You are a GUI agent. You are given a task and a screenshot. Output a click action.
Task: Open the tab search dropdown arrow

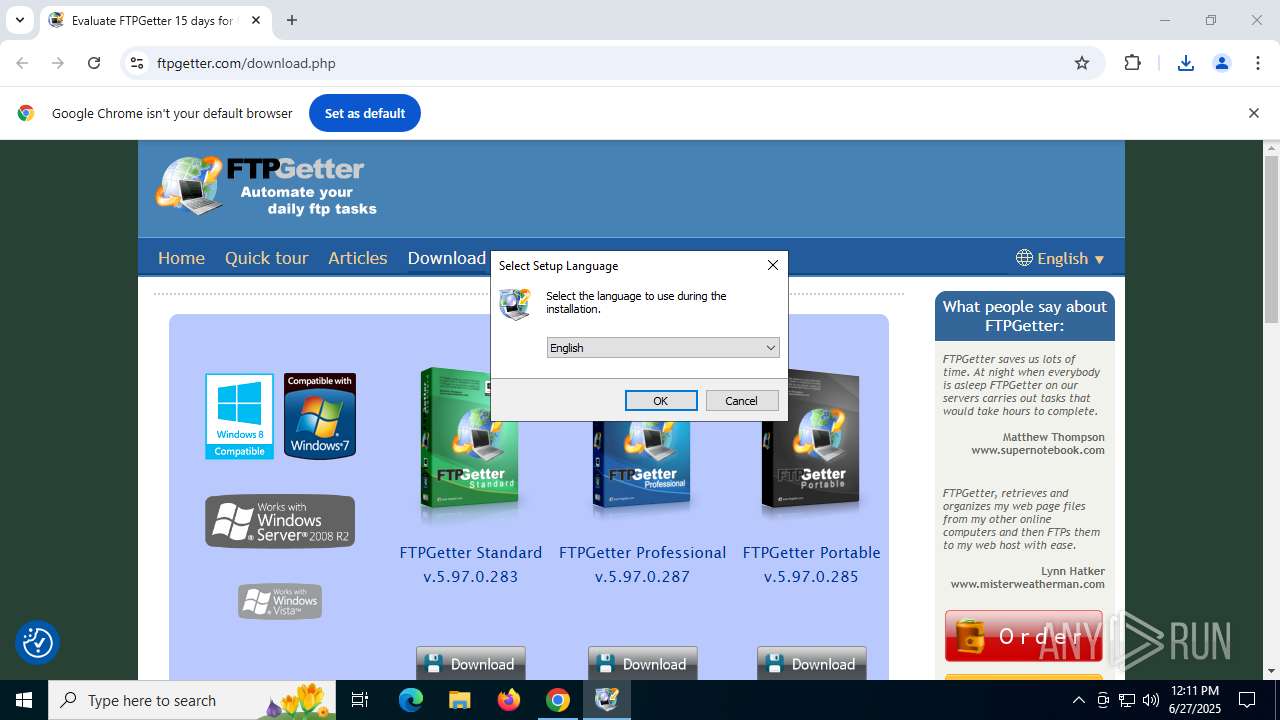[x=19, y=20]
